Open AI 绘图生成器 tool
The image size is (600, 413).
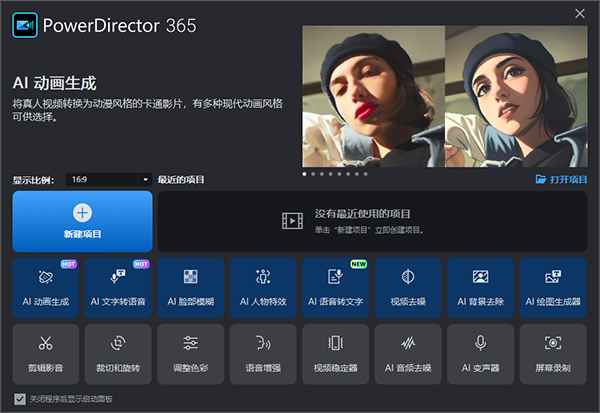(x=553, y=287)
